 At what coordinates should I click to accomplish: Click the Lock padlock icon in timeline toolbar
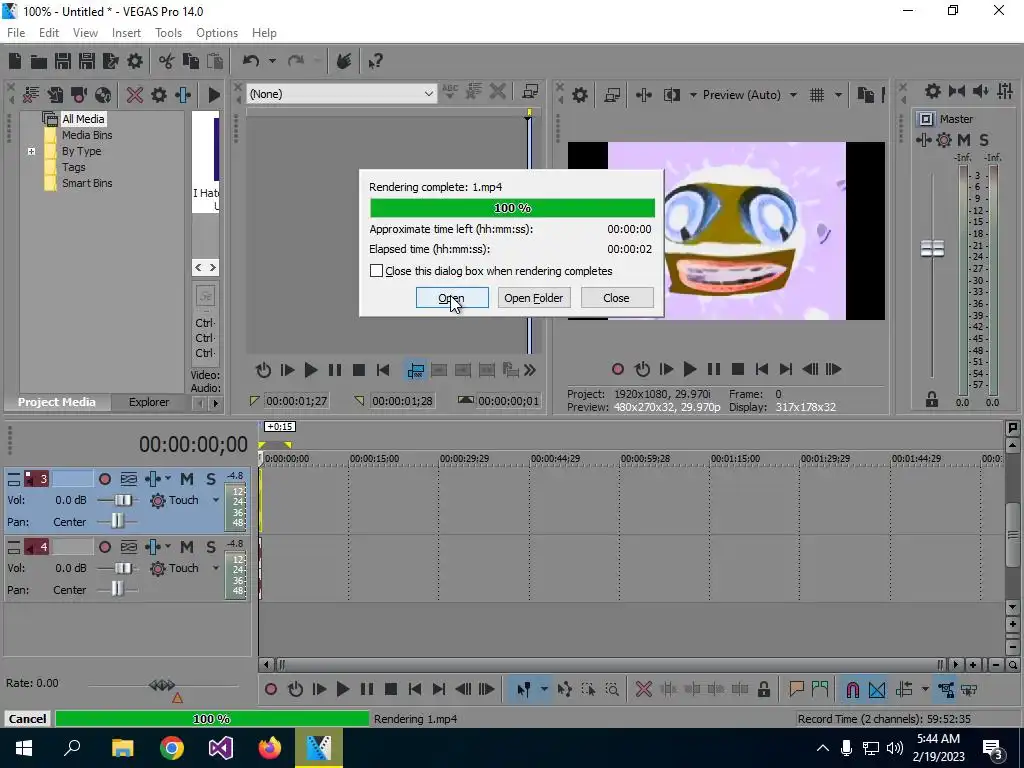tap(763, 690)
